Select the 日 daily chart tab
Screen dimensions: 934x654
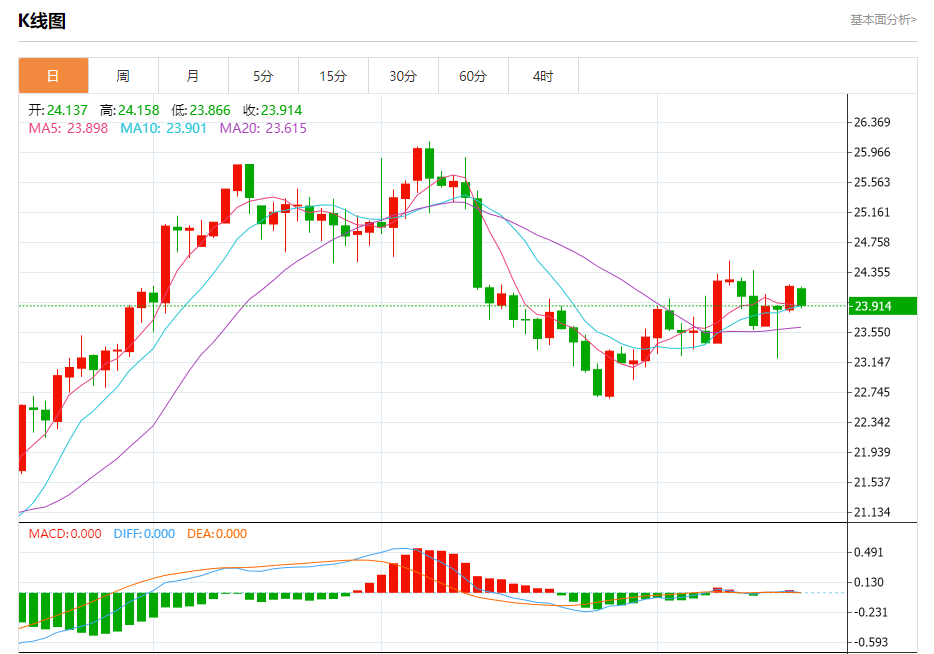(54, 76)
